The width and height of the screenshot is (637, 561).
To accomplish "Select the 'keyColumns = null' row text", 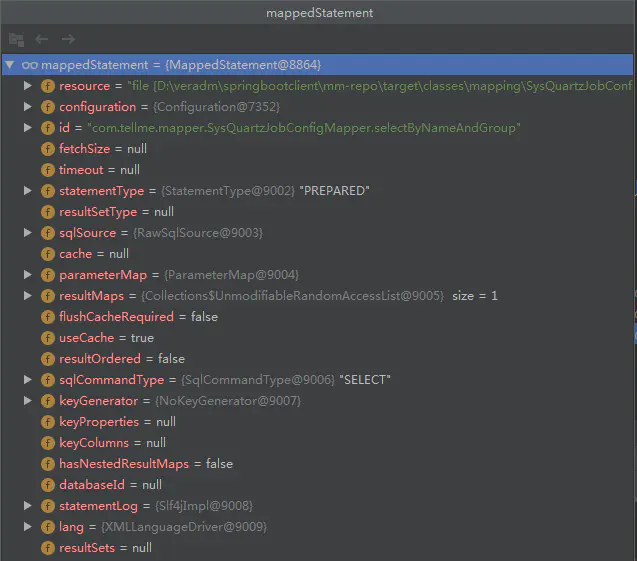I will click(x=113, y=443).
